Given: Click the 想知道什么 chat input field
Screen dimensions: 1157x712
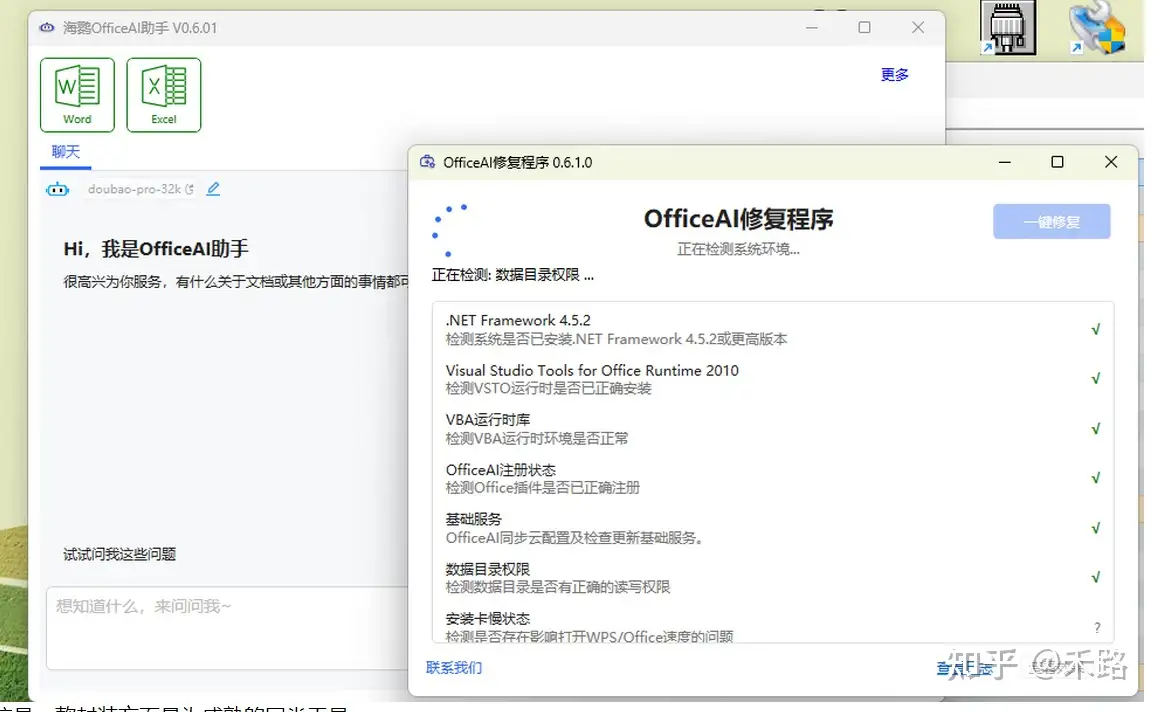Looking at the screenshot, I should tap(227, 628).
